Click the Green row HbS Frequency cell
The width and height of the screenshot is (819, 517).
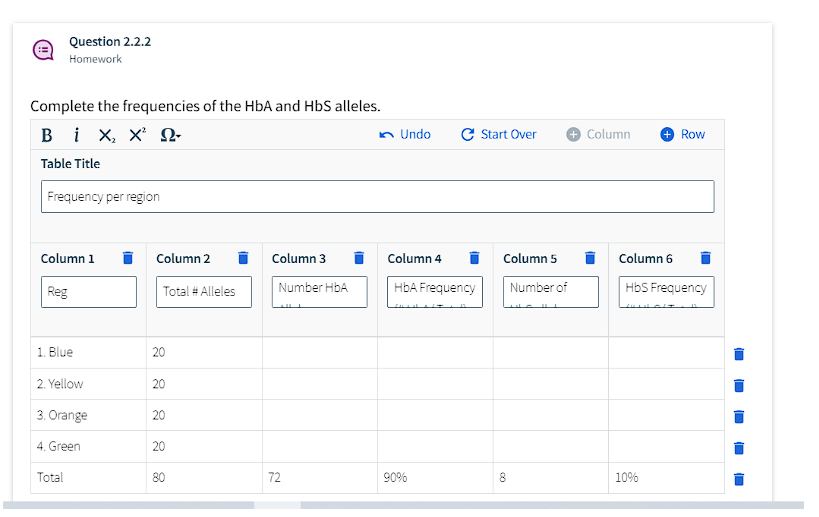666,447
